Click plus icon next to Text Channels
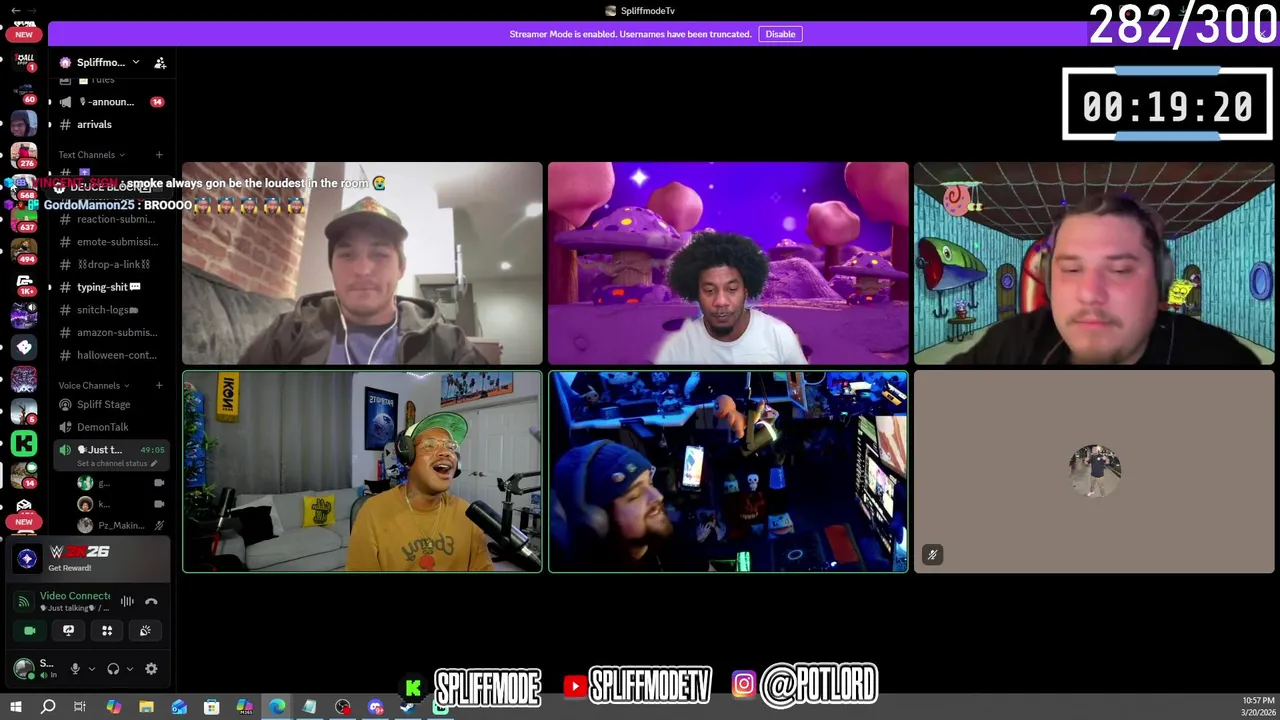This screenshot has height=720, width=1280. tap(159, 155)
